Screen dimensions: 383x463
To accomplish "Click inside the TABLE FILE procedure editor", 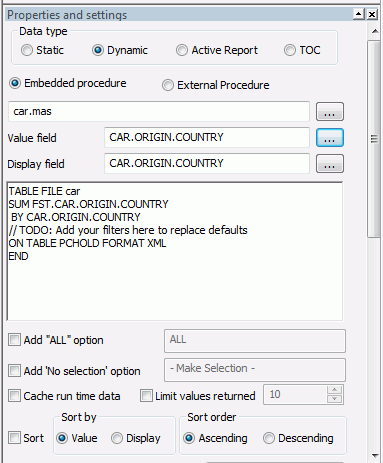I will tap(175, 251).
